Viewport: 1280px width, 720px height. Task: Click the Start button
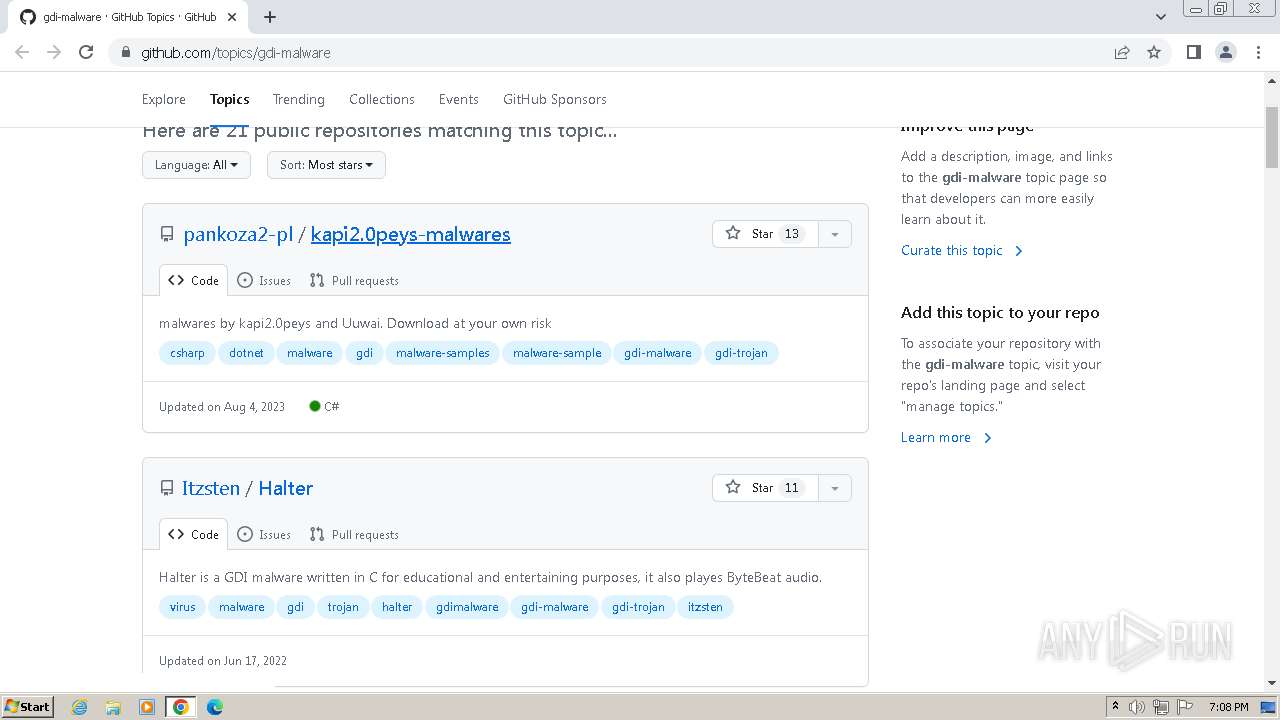[x=27, y=707]
